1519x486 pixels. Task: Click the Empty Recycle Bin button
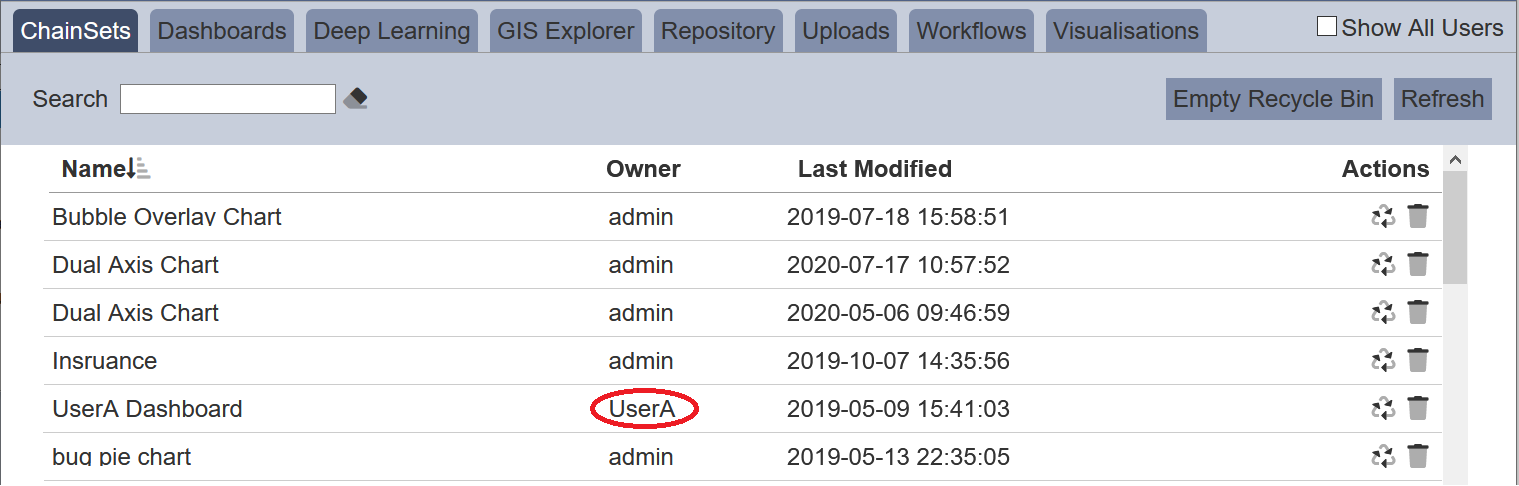(1274, 99)
